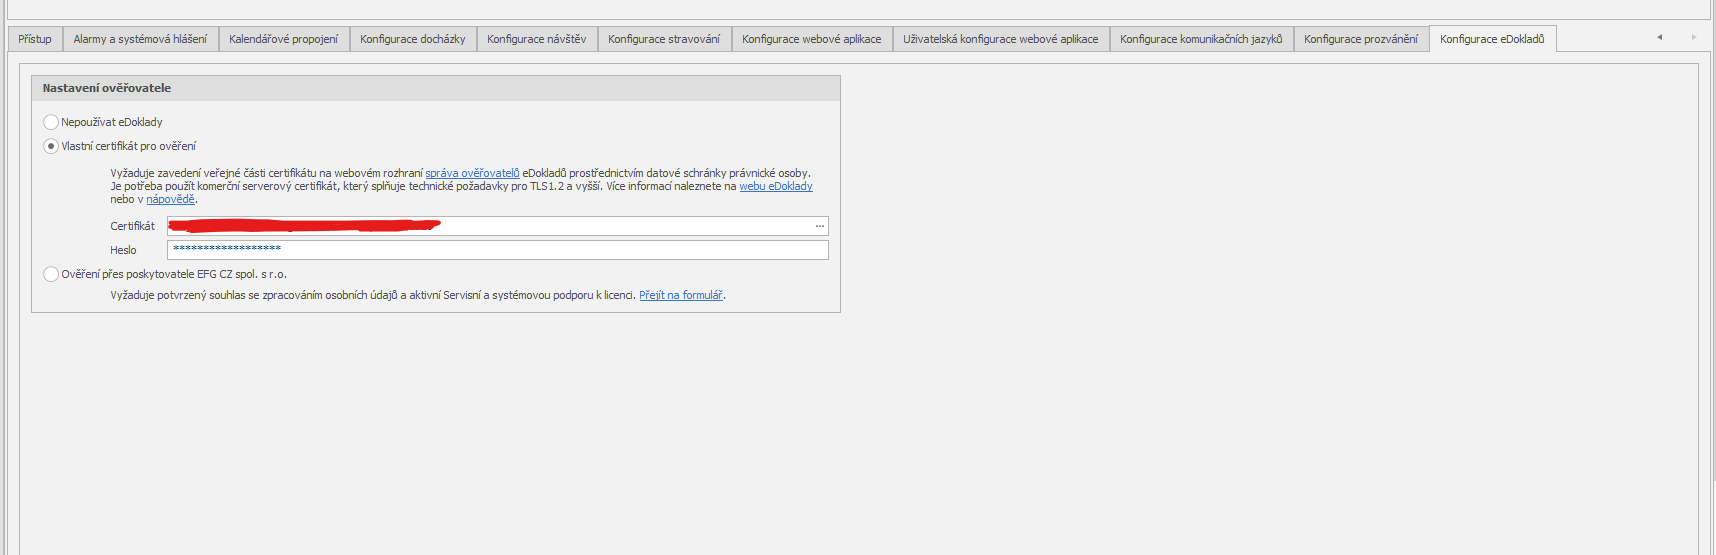
Task: Switch to Konfigurace návštěv tab
Action: 536,39
